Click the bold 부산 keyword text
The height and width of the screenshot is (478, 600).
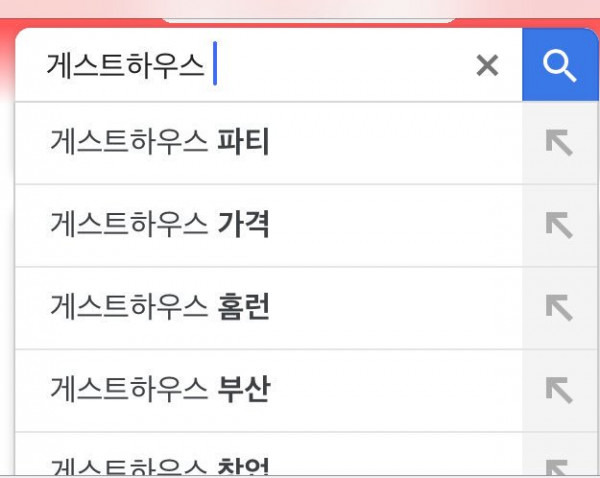click(x=244, y=390)
